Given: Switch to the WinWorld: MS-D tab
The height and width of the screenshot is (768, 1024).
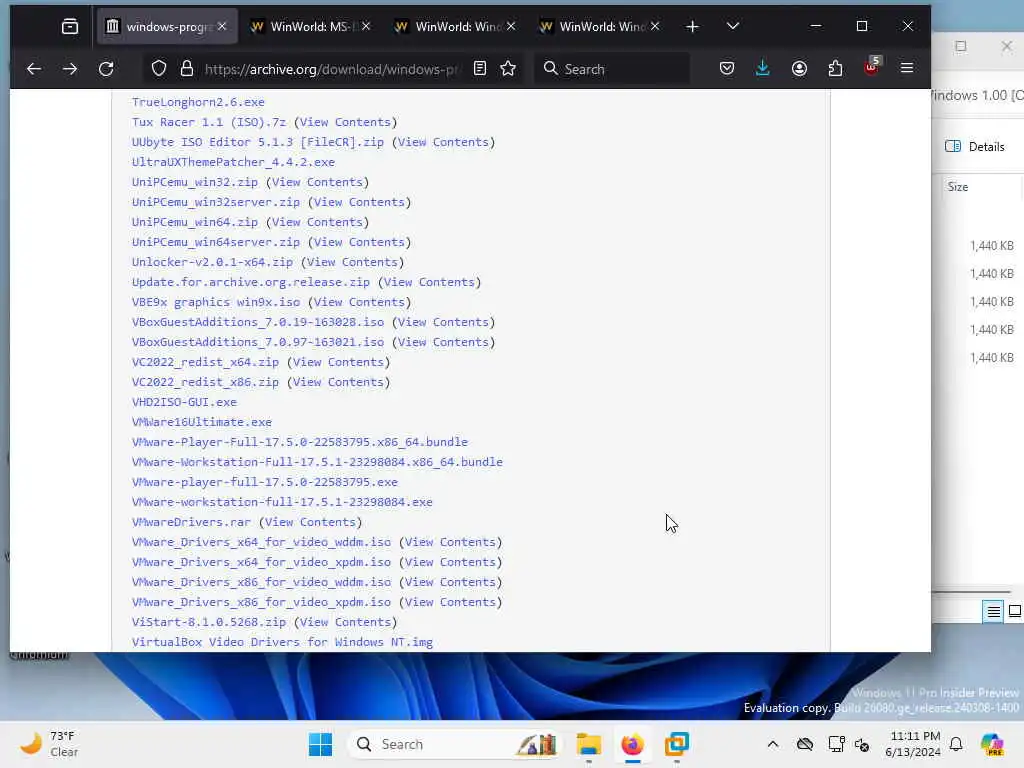Looking at the screenshot, I should click(x=311, y=26).
